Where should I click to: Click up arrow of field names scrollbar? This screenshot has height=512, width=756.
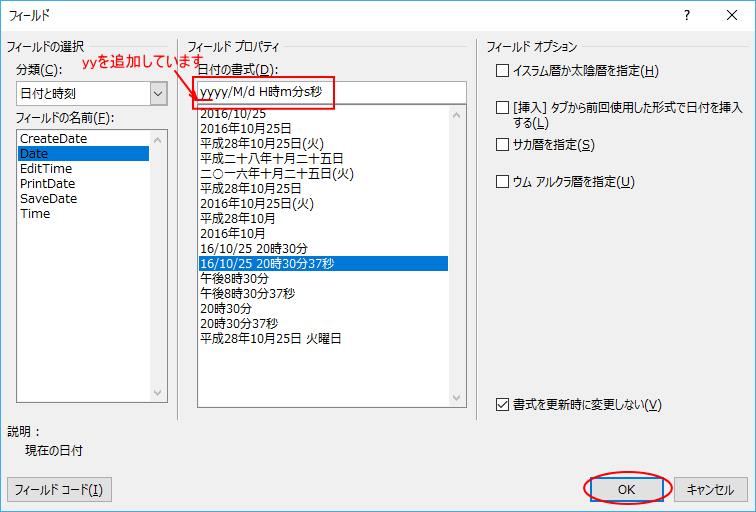(157, 140)
